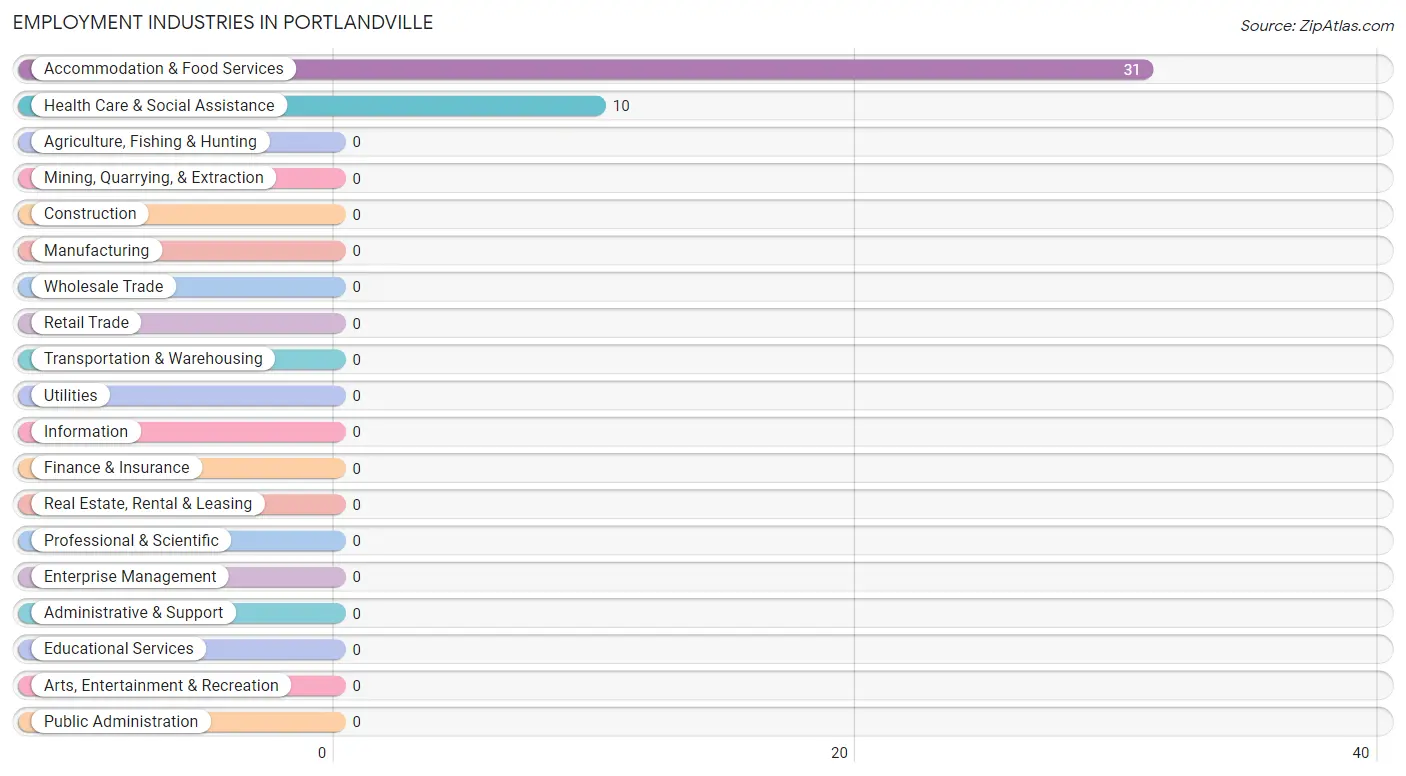Click the zero value next to Educational Services
The height and width of the screenshot is (776, 1406).
pos(356,650)
